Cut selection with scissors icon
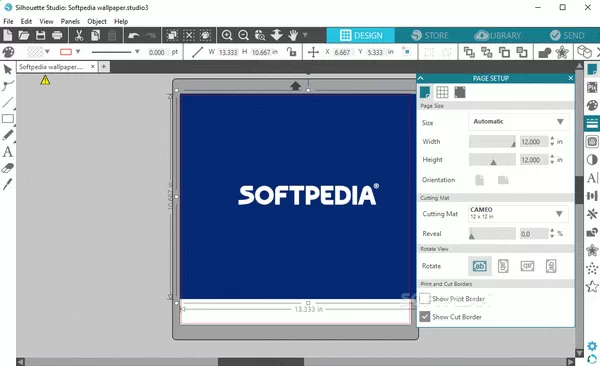 pyautogui.click(x=79, y=36)
